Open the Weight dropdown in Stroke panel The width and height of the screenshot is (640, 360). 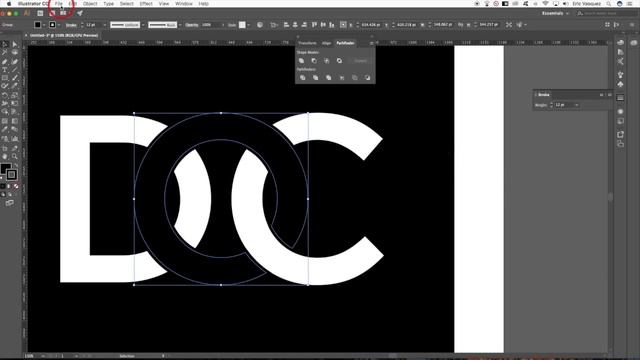[576, 105]
